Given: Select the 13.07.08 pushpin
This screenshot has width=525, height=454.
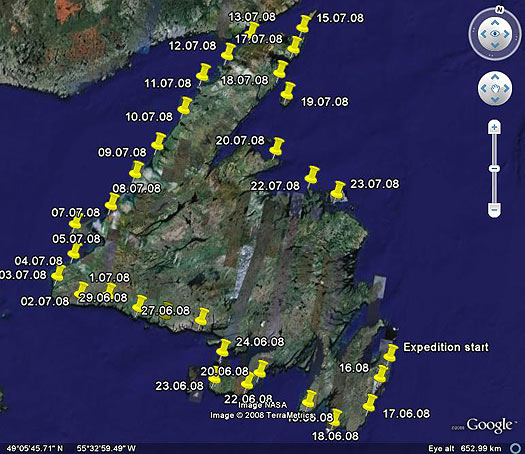Looking at the screenshot, I should click(x=252, y=31).
